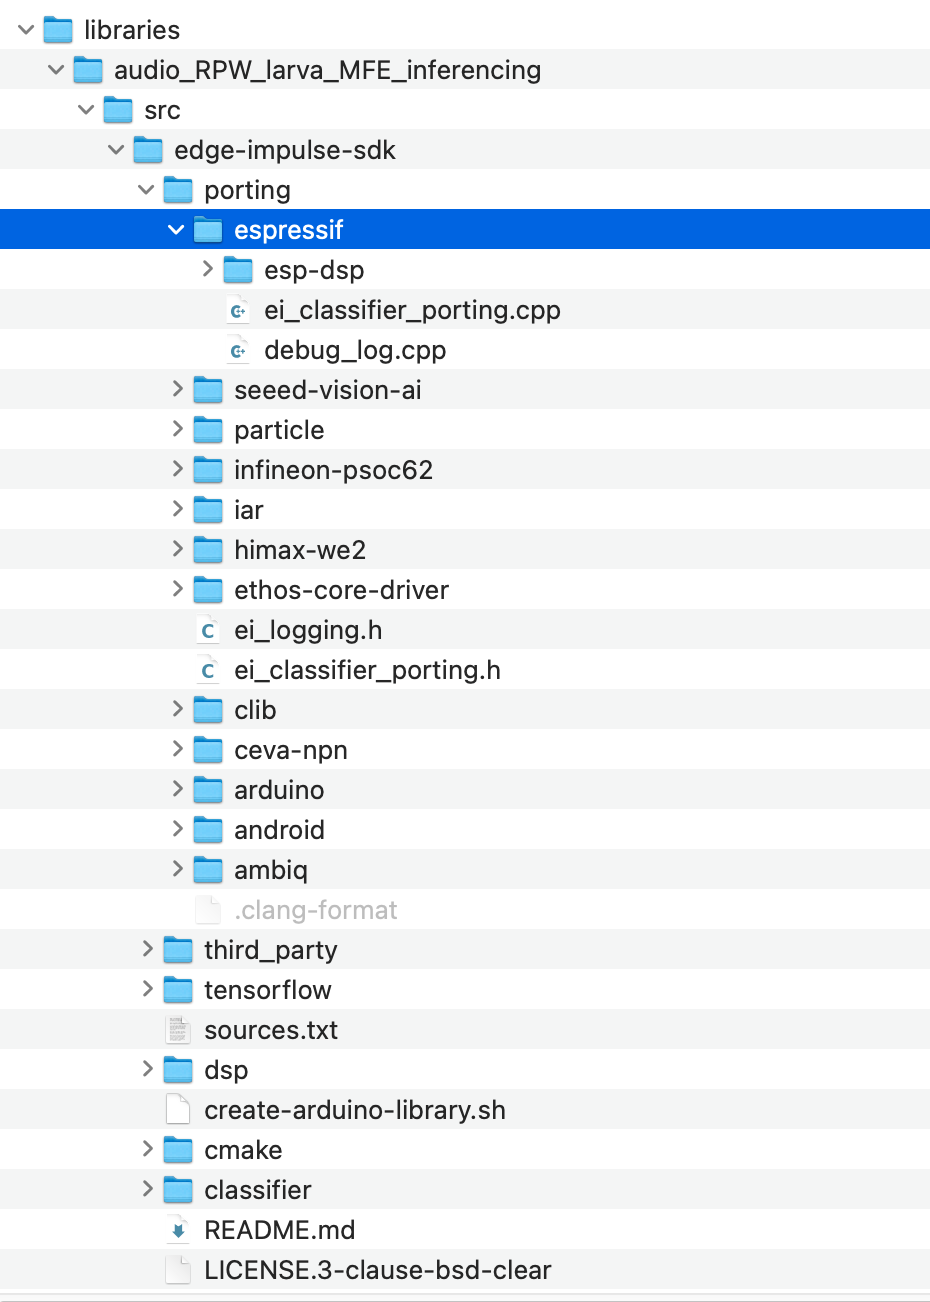This screenshot has width=930, height=1302.
Task: Expand the infineon-psoc62 folder chevron
Action: 177,469
